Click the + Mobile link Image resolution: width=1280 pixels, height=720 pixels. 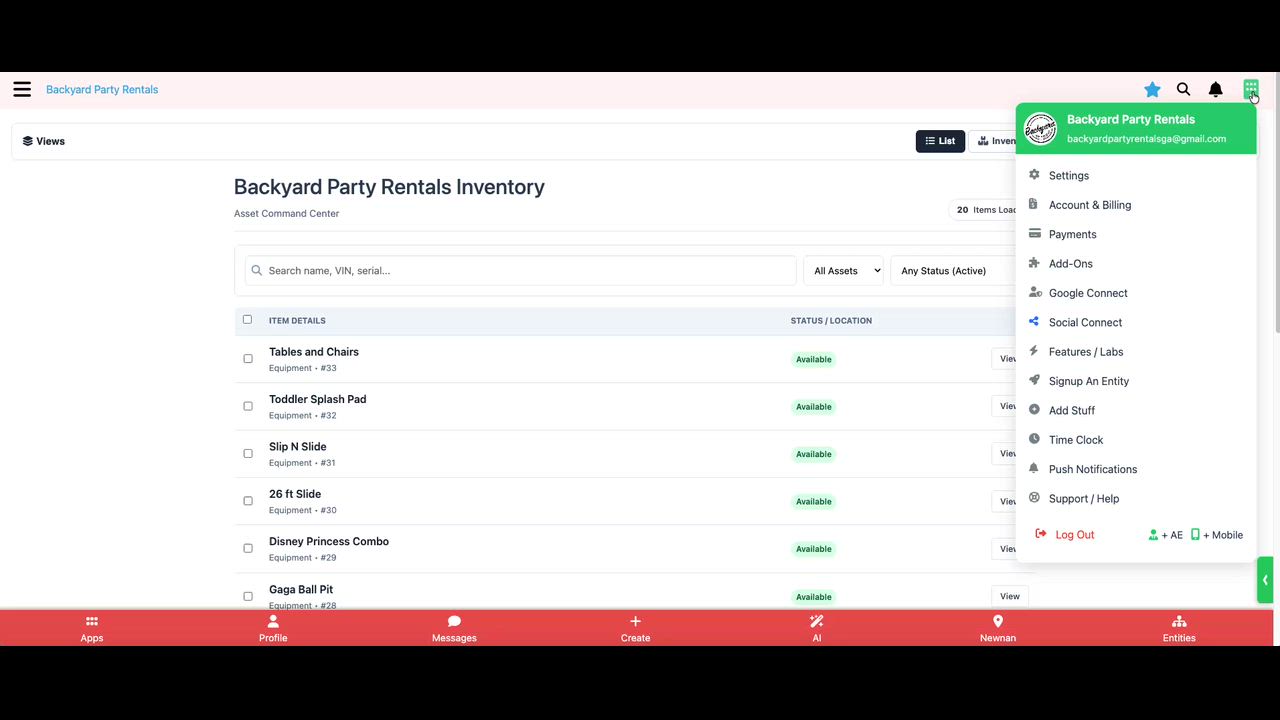tap(1217, 535)
